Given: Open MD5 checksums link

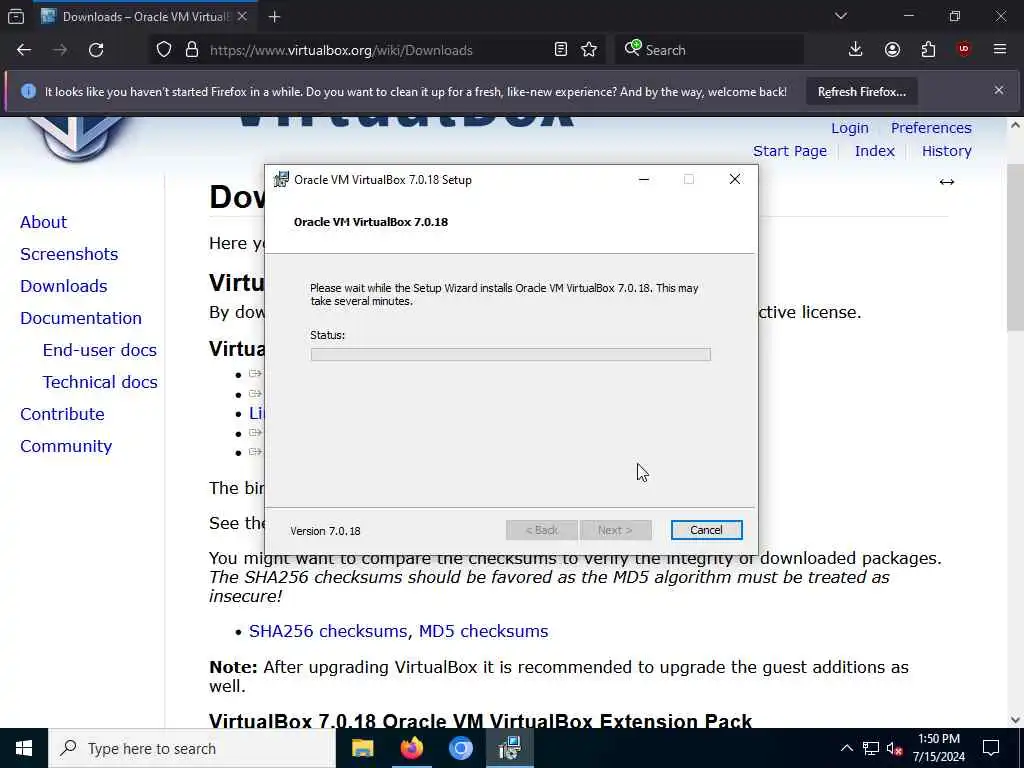Looking at the screenshot, I should (x=483, y=632).
